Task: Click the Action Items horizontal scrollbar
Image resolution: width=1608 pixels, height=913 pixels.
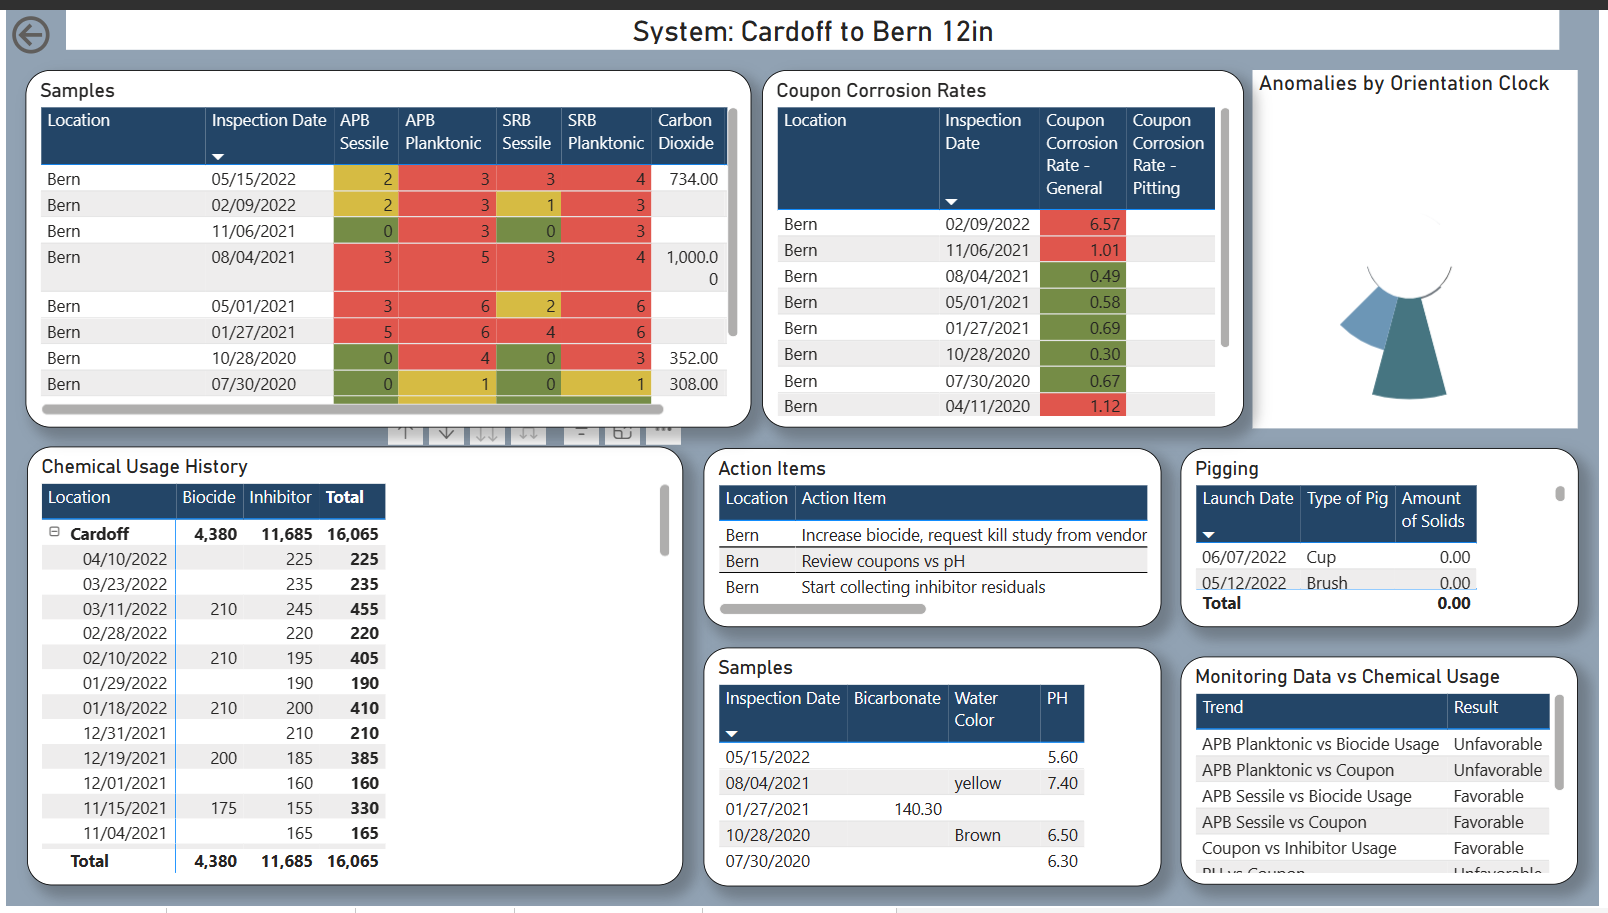Action: 822,609
